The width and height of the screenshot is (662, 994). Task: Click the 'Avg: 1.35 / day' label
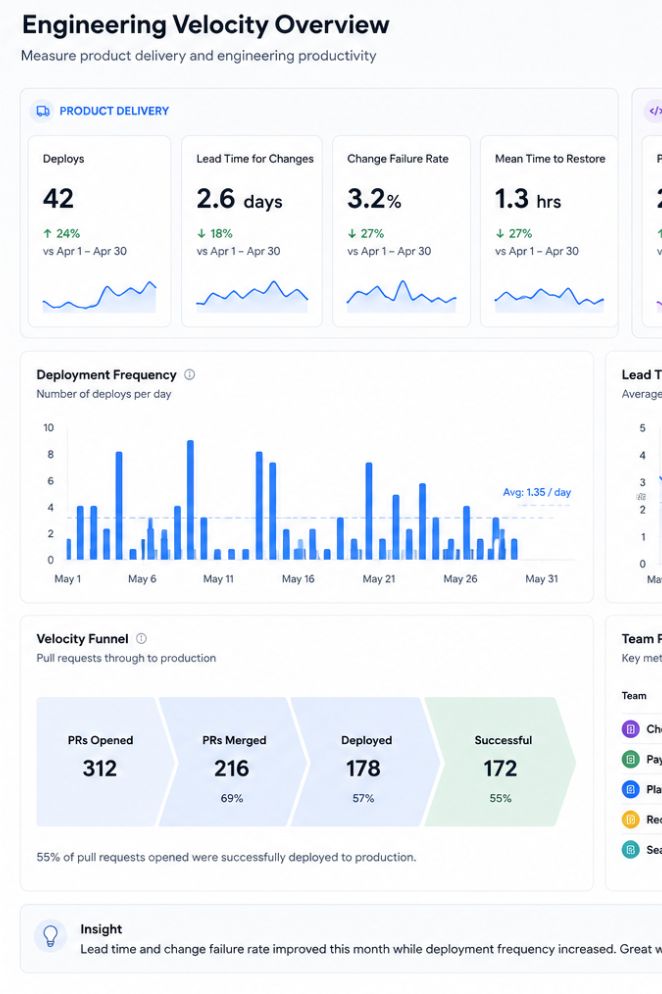[537, 492]
